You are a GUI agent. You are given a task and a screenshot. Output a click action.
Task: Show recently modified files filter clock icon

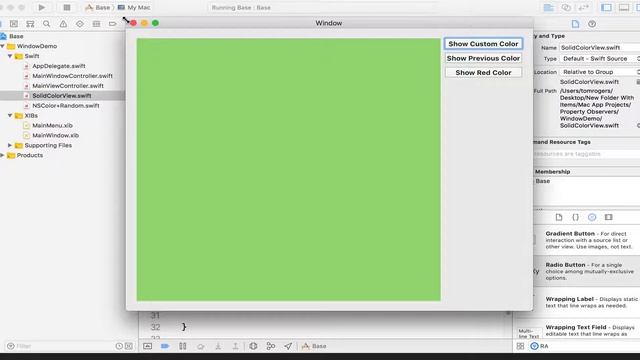[119, 346]
